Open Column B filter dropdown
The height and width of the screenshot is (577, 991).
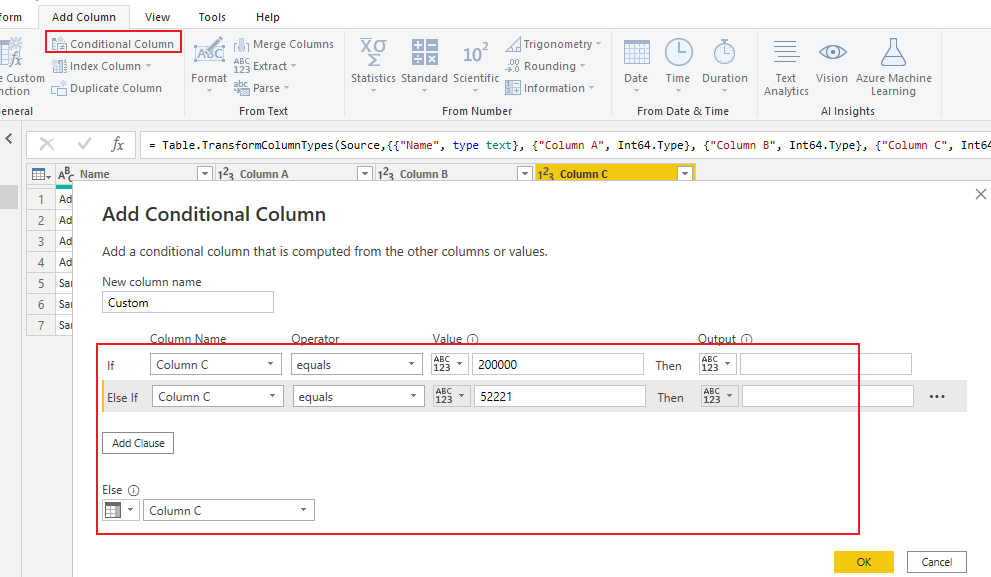(524, 173)
